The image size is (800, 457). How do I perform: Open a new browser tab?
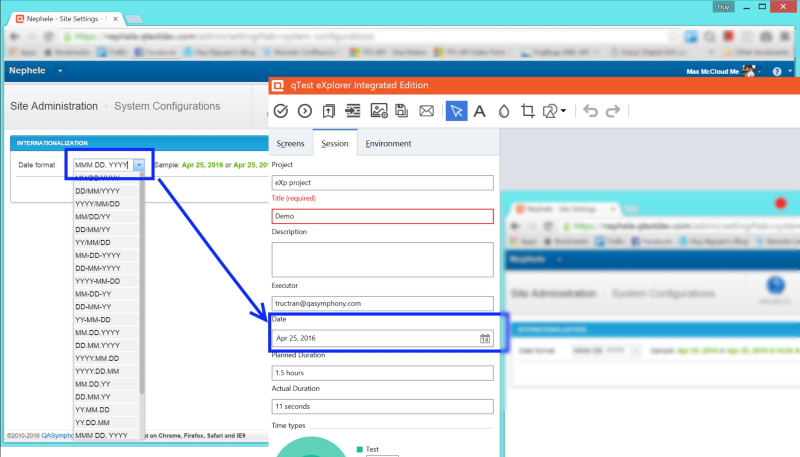tap(134, 19)
